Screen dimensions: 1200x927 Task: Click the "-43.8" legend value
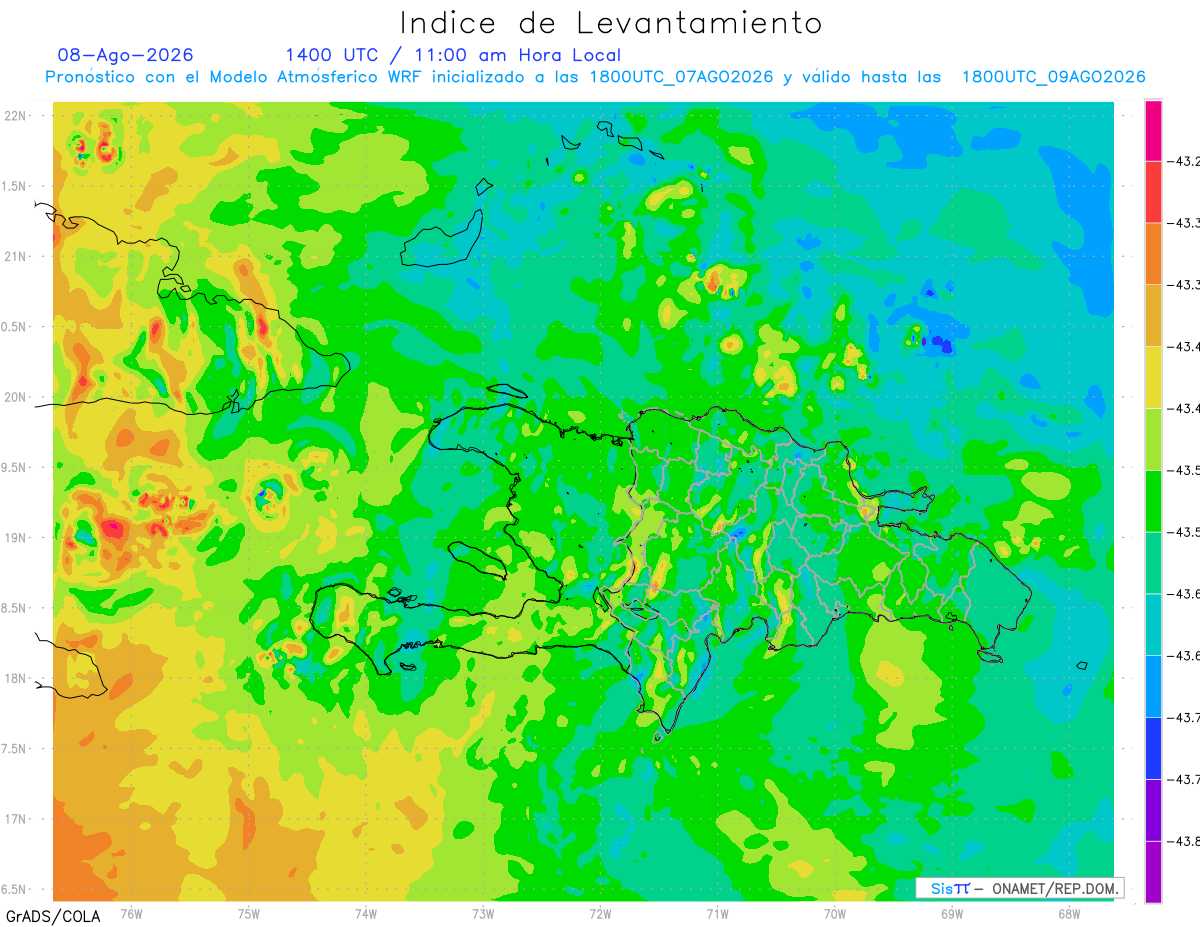(1185, 841)
